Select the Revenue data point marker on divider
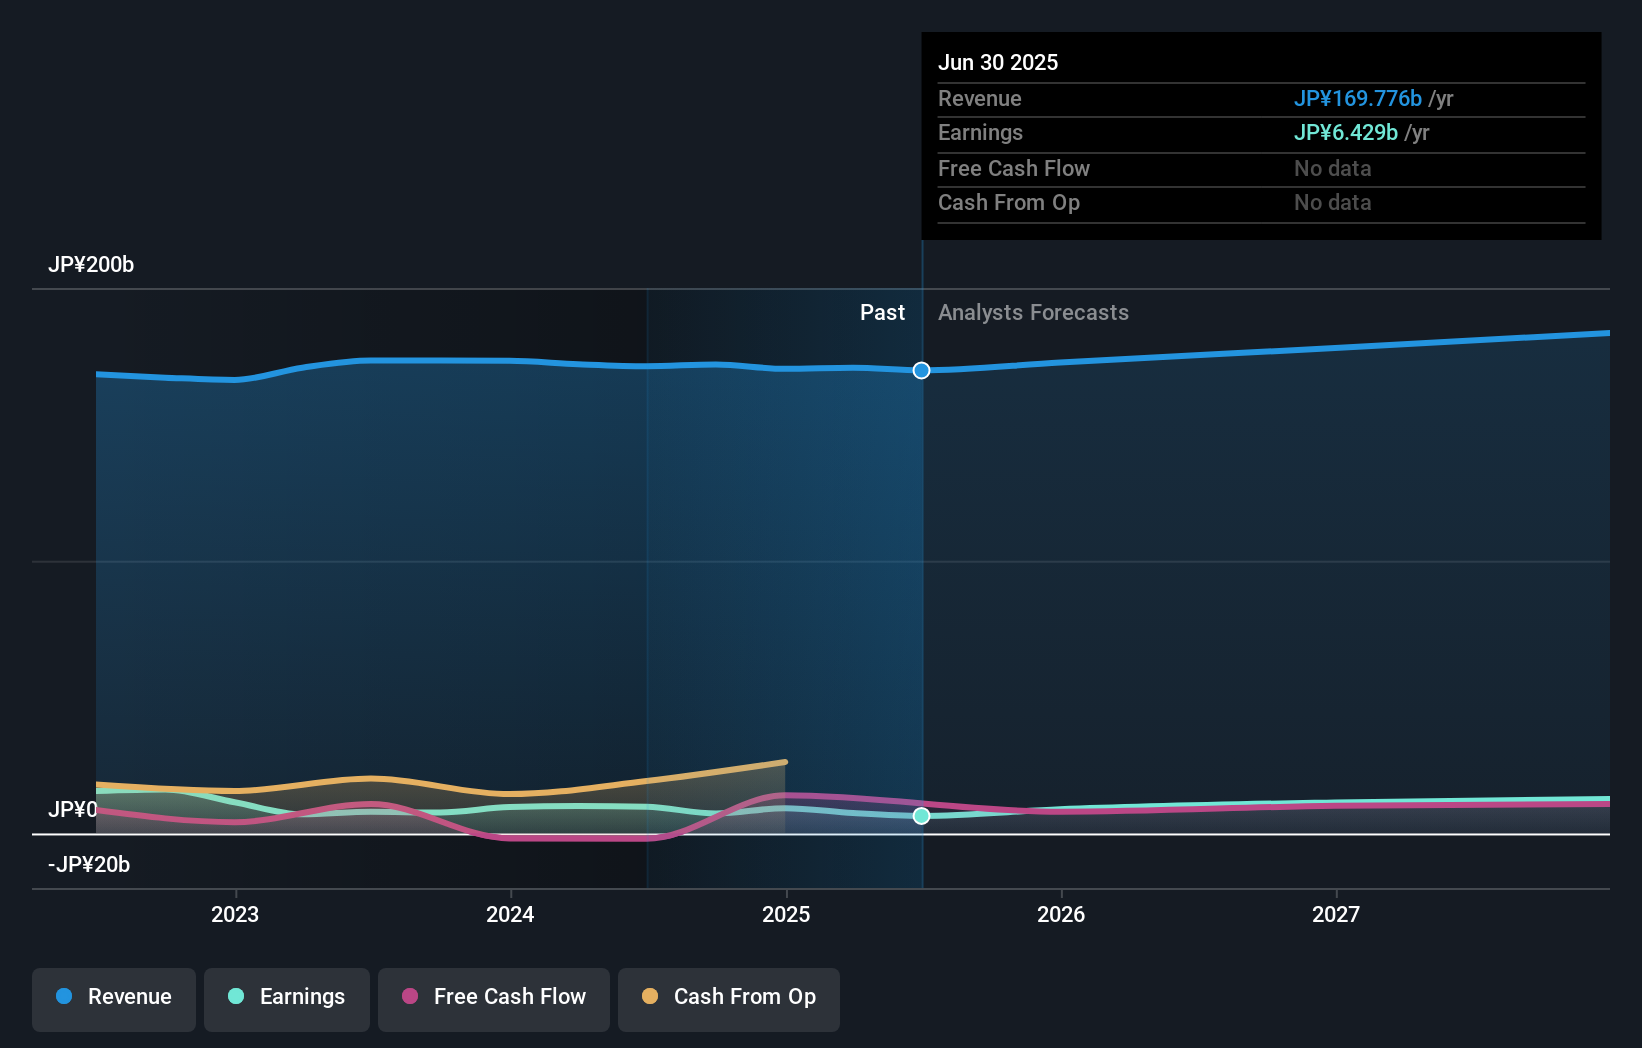The width and height of the screenshot is (1642, 1048). pos(921,370)
